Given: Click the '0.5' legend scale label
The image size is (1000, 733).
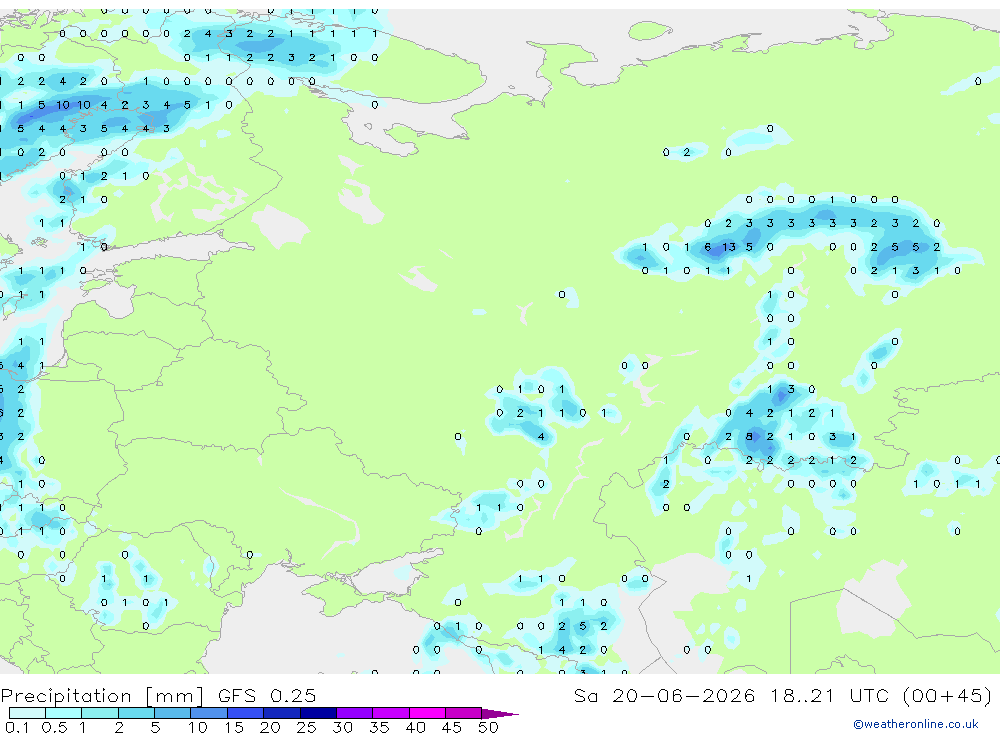Looking at the screenshot, I should tap(54, 727).
